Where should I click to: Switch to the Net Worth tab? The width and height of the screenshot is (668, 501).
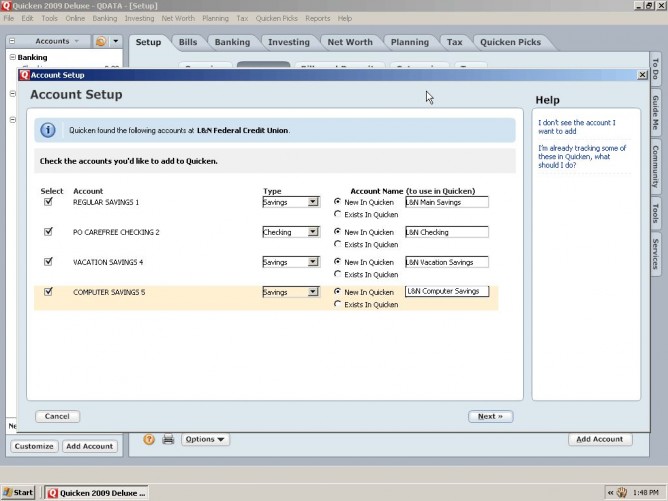click(350, 42)
